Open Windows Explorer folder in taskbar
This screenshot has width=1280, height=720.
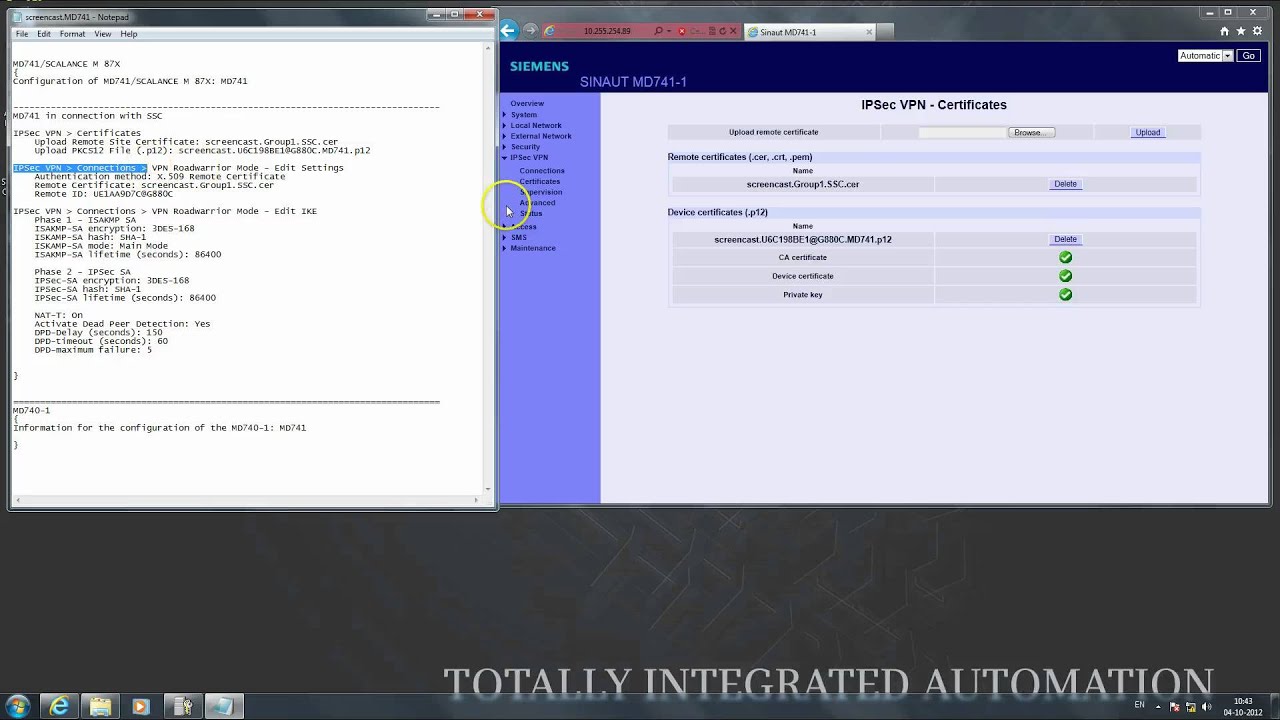click(x=100, y=706)
